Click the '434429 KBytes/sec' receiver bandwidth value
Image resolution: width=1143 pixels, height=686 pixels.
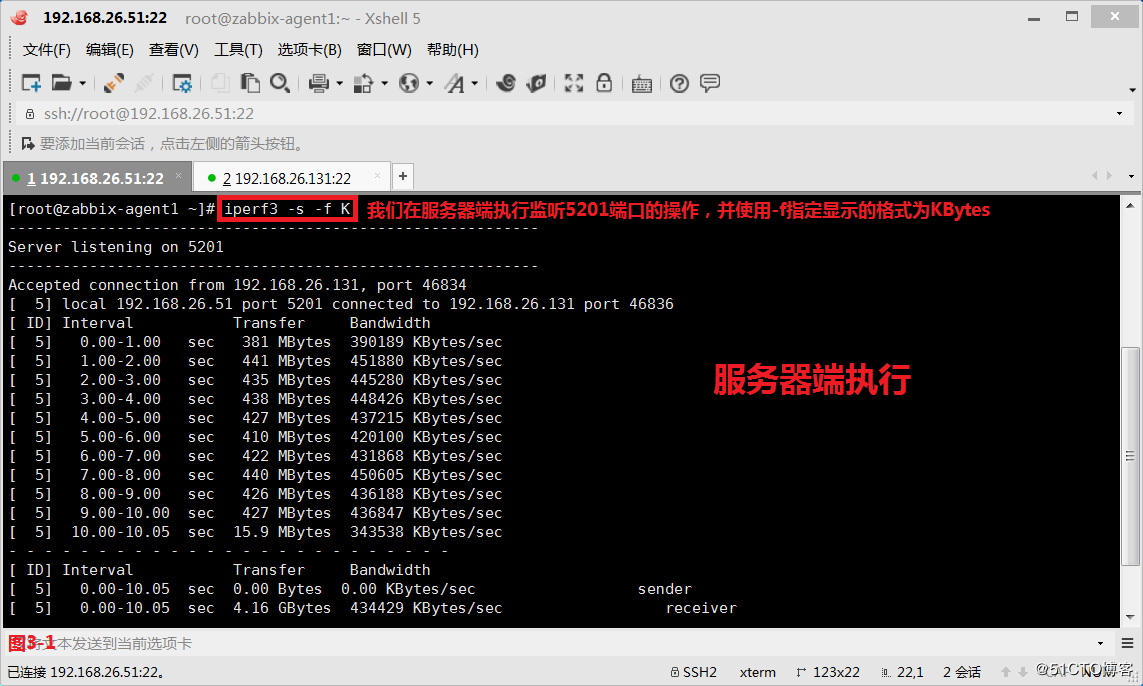point(426,608)
